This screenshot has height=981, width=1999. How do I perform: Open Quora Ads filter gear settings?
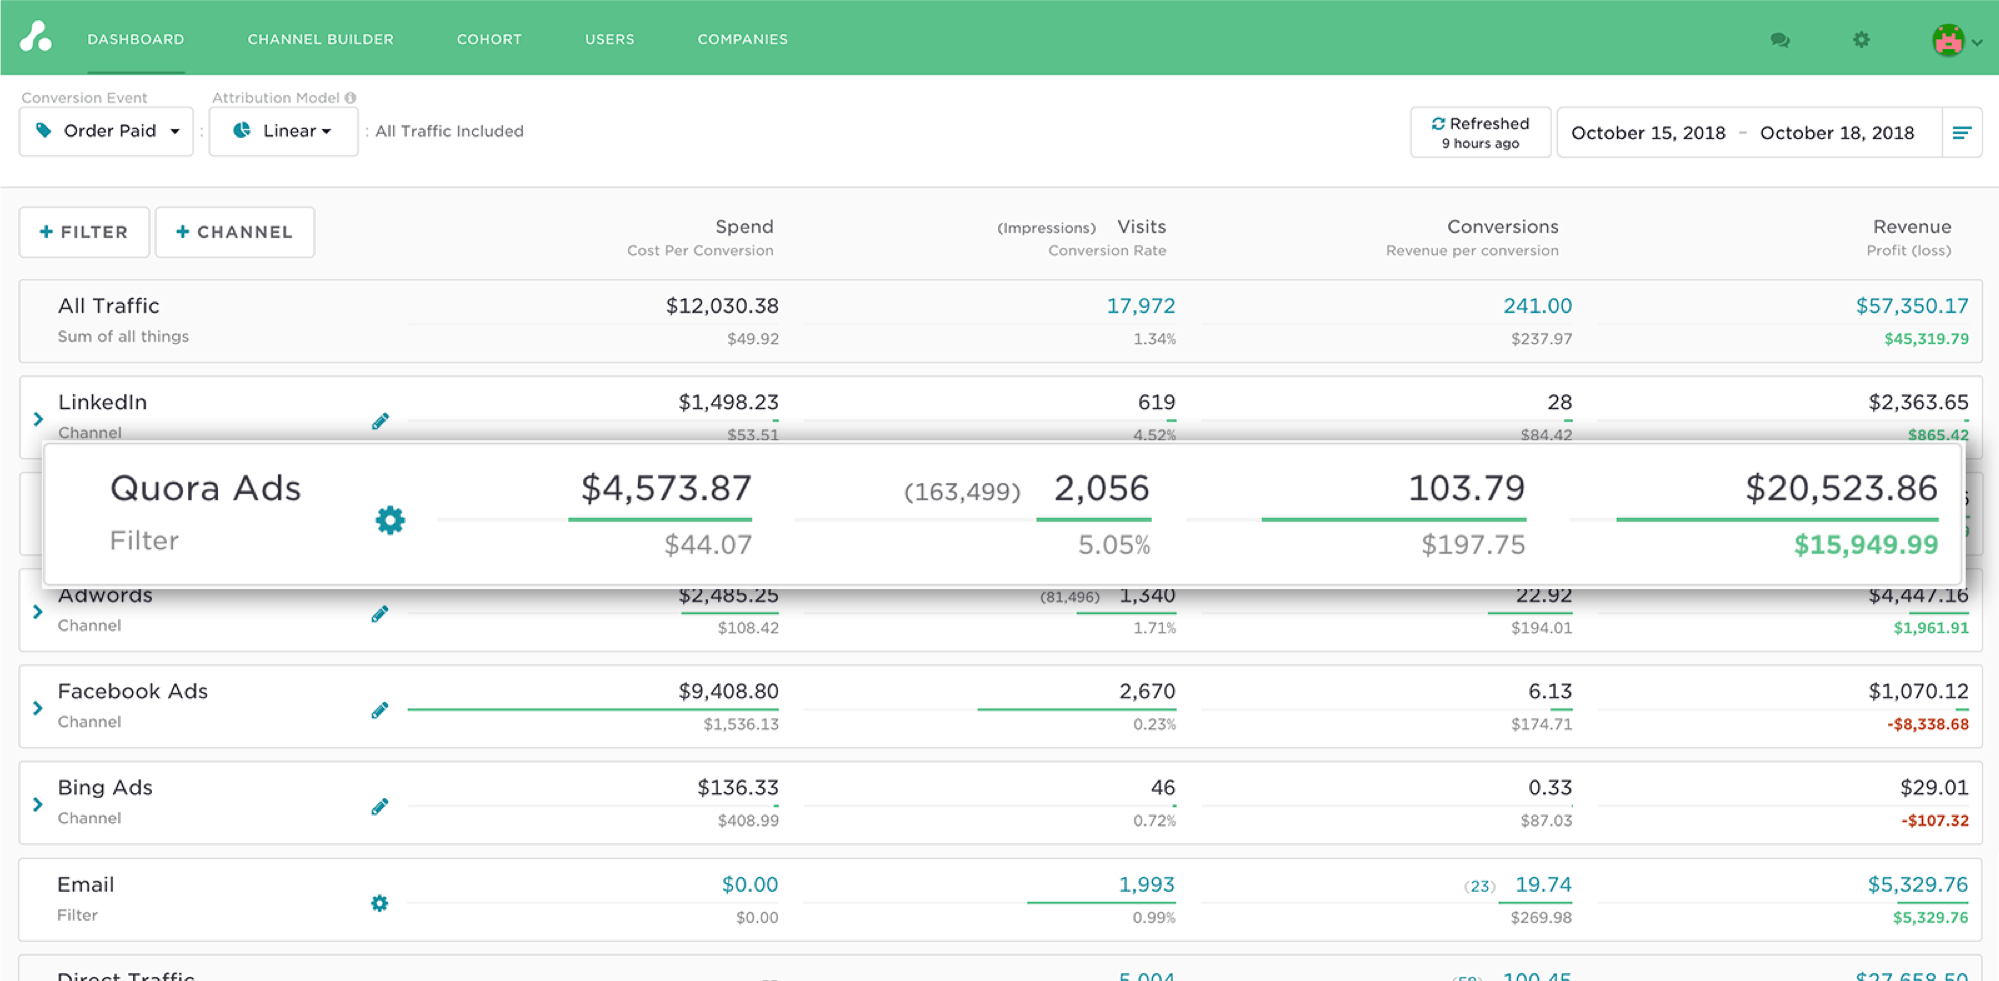tap(390, 520)
